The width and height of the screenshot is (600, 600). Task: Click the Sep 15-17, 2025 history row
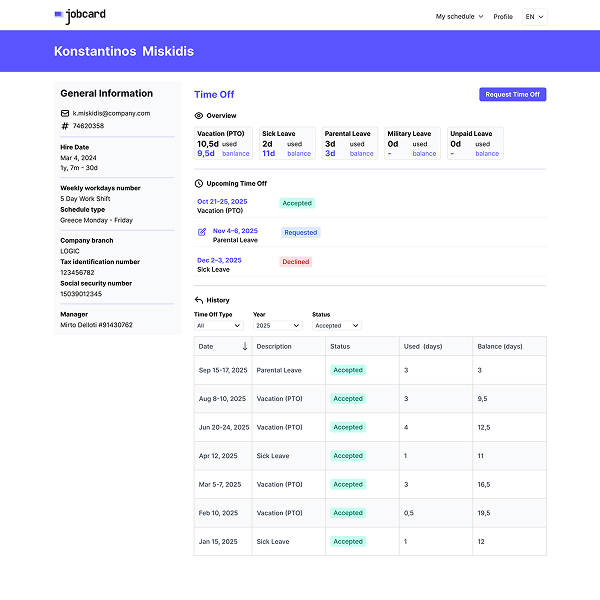tap(370, 370)
